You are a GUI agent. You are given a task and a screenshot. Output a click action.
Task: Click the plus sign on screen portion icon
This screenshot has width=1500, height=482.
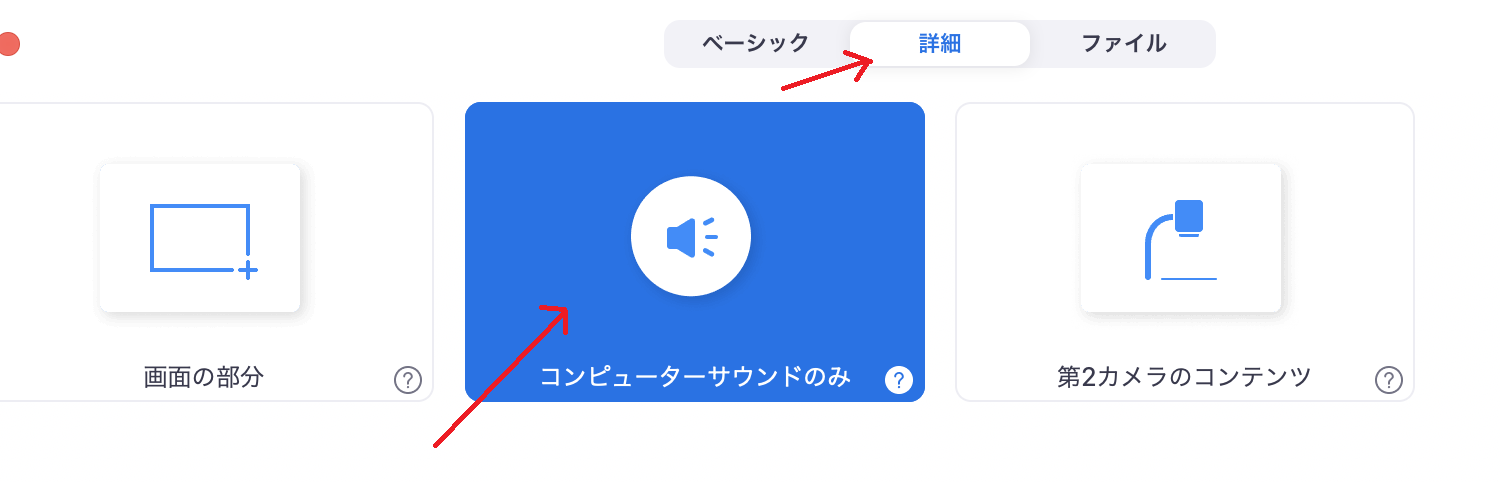click(248, 269)
